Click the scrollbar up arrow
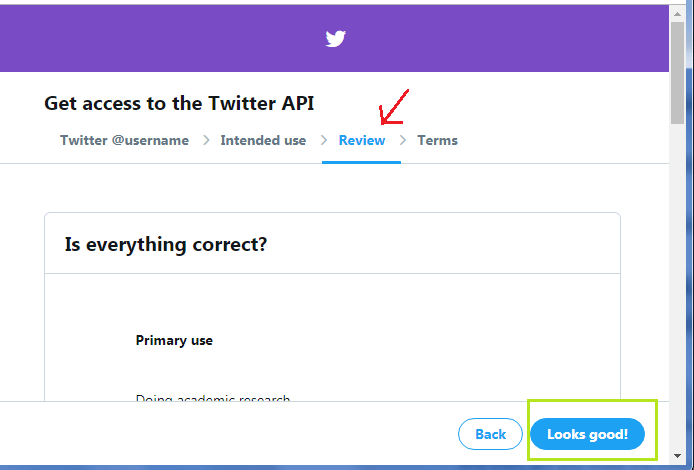Image resolution: width=694 pixels, height=470 pixels. coord(677,8)
